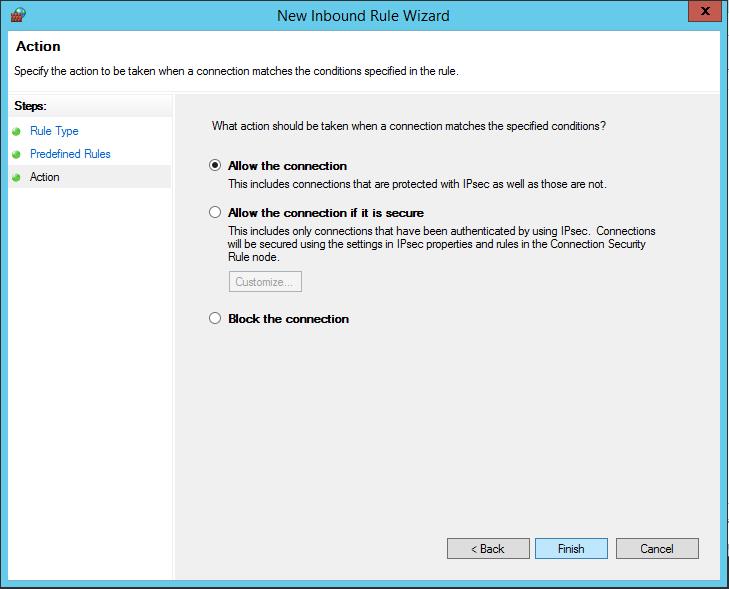
Task: Click the green bullet beside Predefined Rules
Action: coord(16,154)
